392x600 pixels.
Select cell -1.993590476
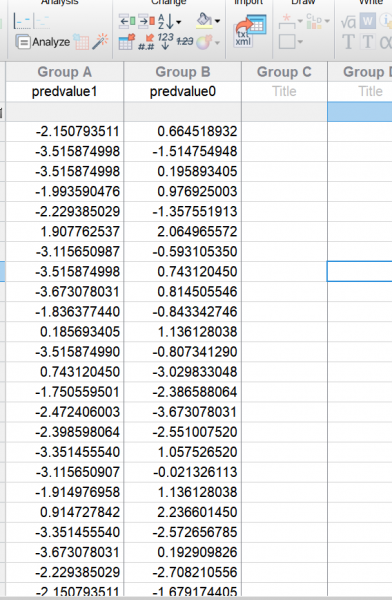(64, 192)
